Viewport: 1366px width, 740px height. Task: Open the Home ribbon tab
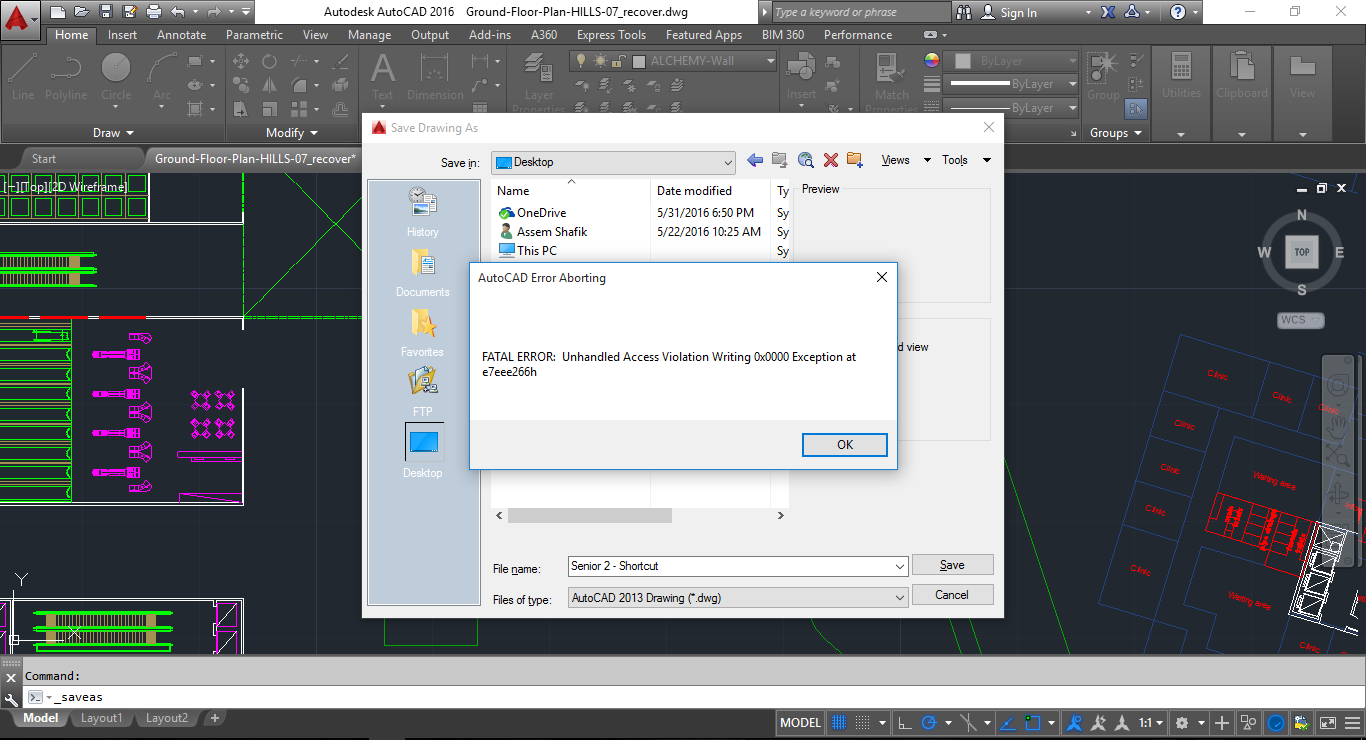coord(72,35)
